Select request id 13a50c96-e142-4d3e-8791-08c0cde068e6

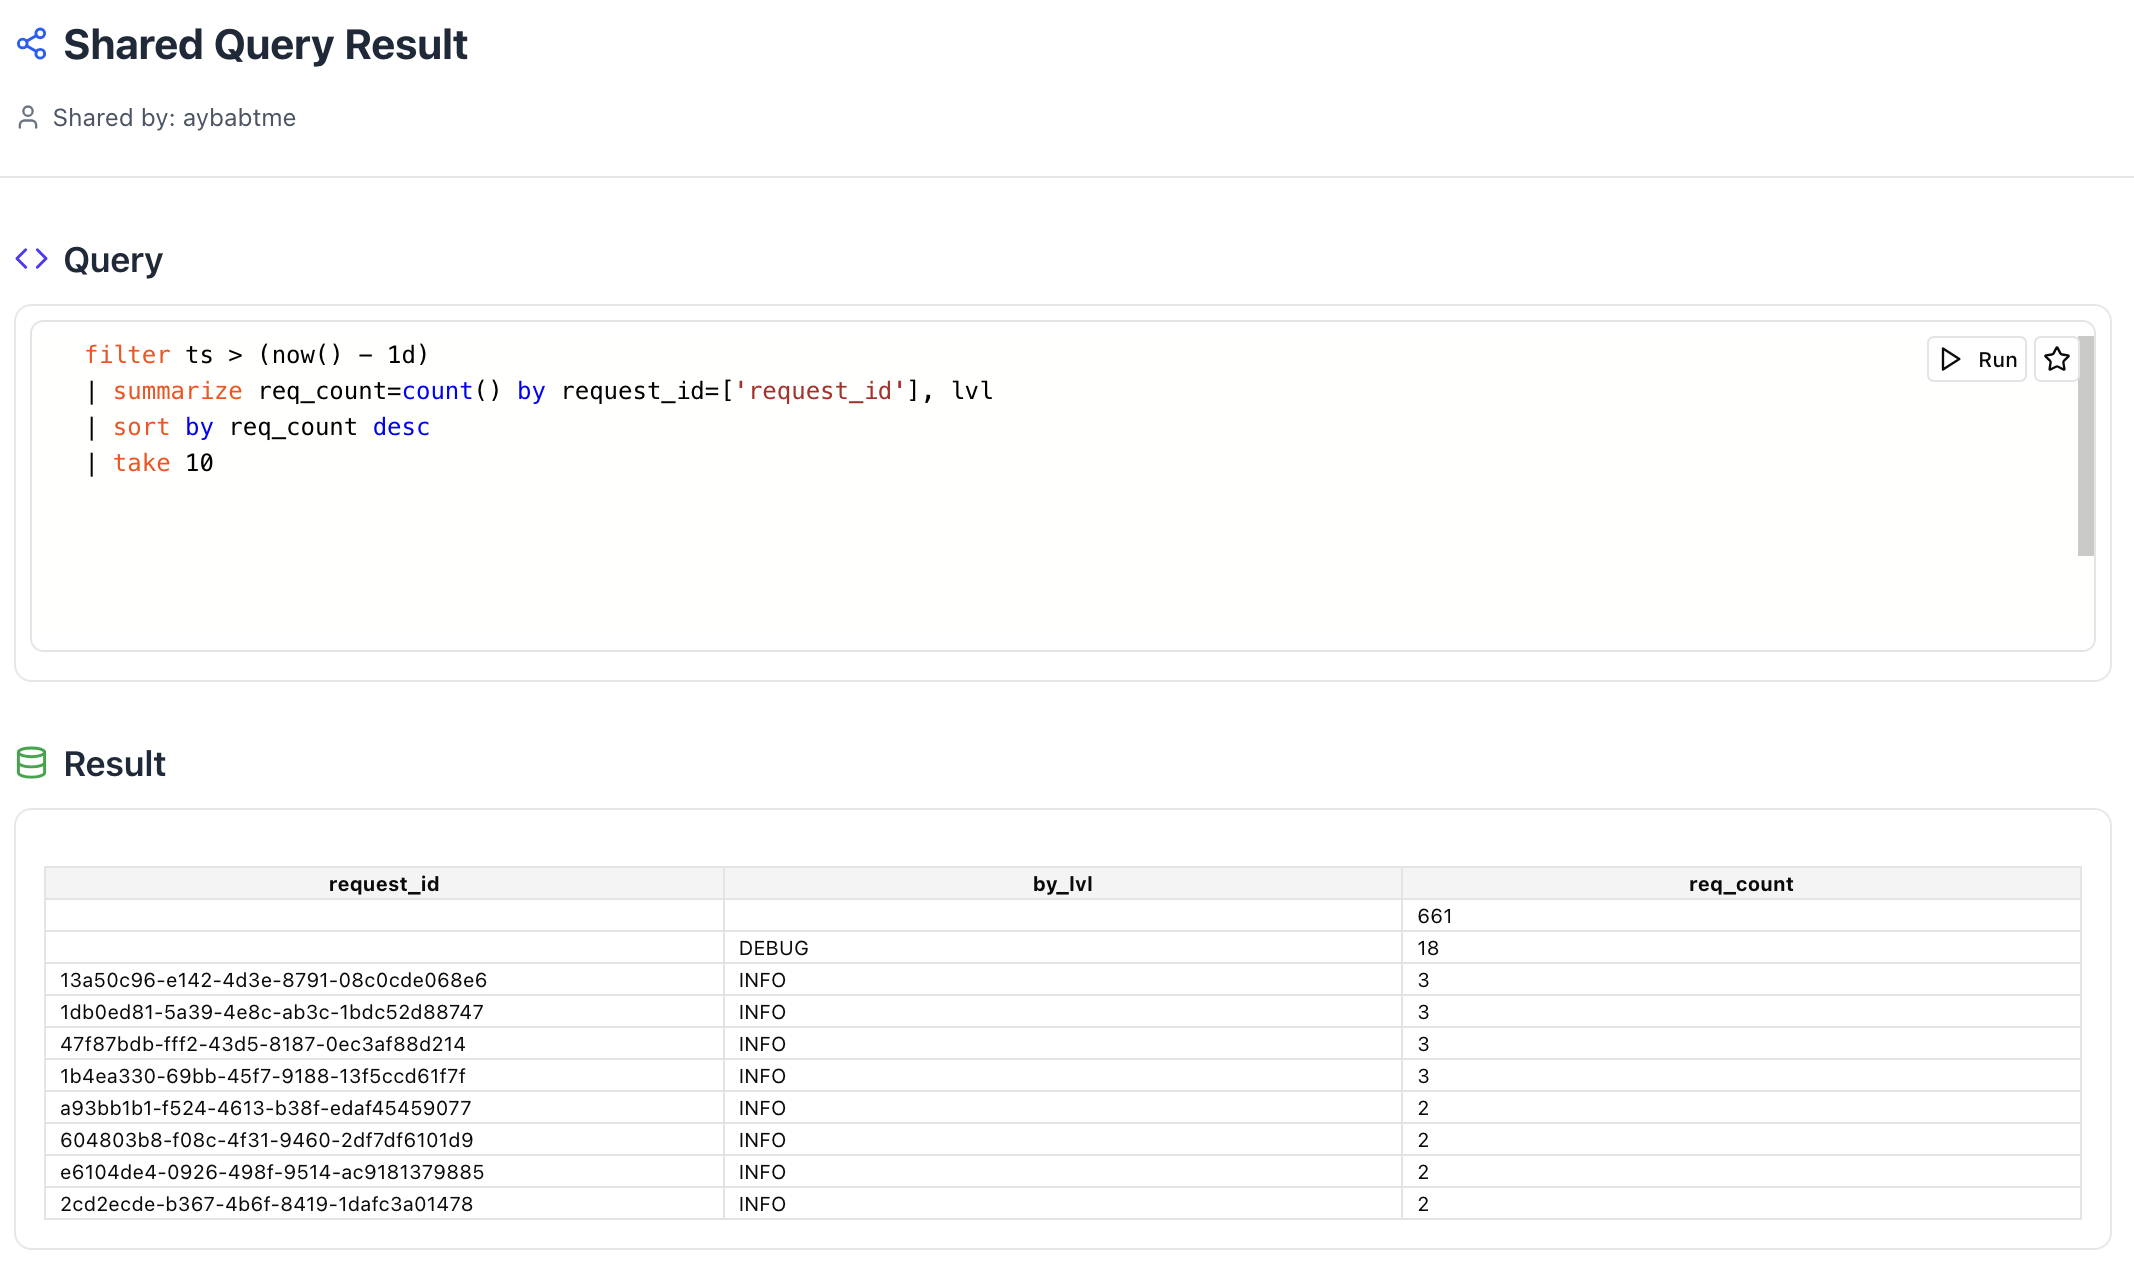coord(384,980)
